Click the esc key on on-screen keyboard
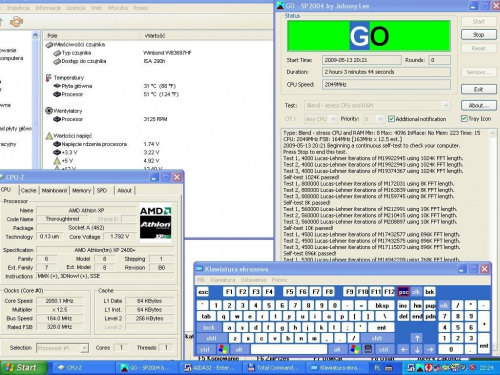This screenshot has height=375, width=500. [x=203, y=292]
